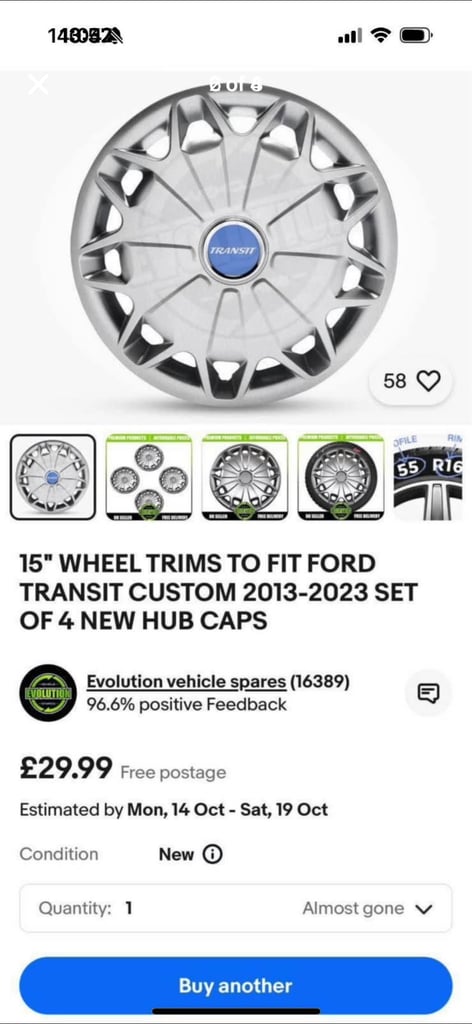Image resolution: width=472 pixels, height=1024 pixels.
Task: Select the first single hubcap thumbnail
Action: pos(53,477)
